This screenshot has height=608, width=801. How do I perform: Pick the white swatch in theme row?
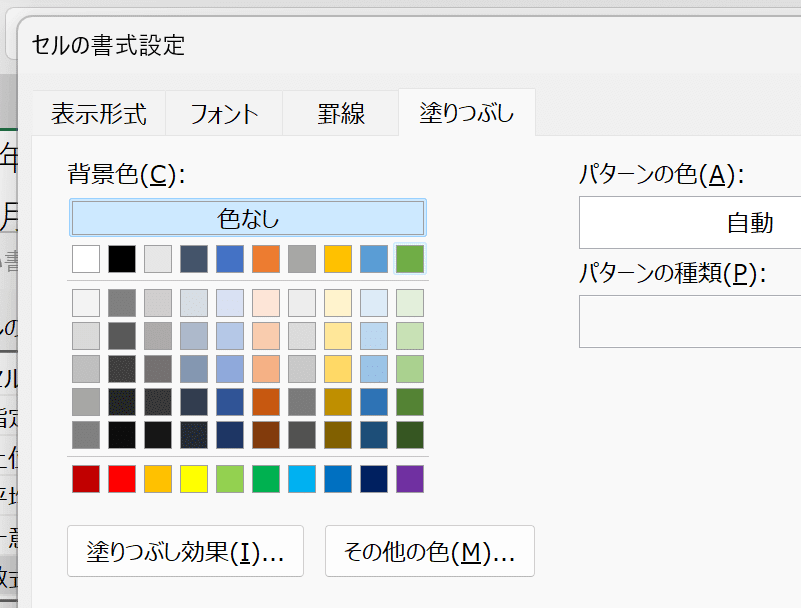point(86,259)
